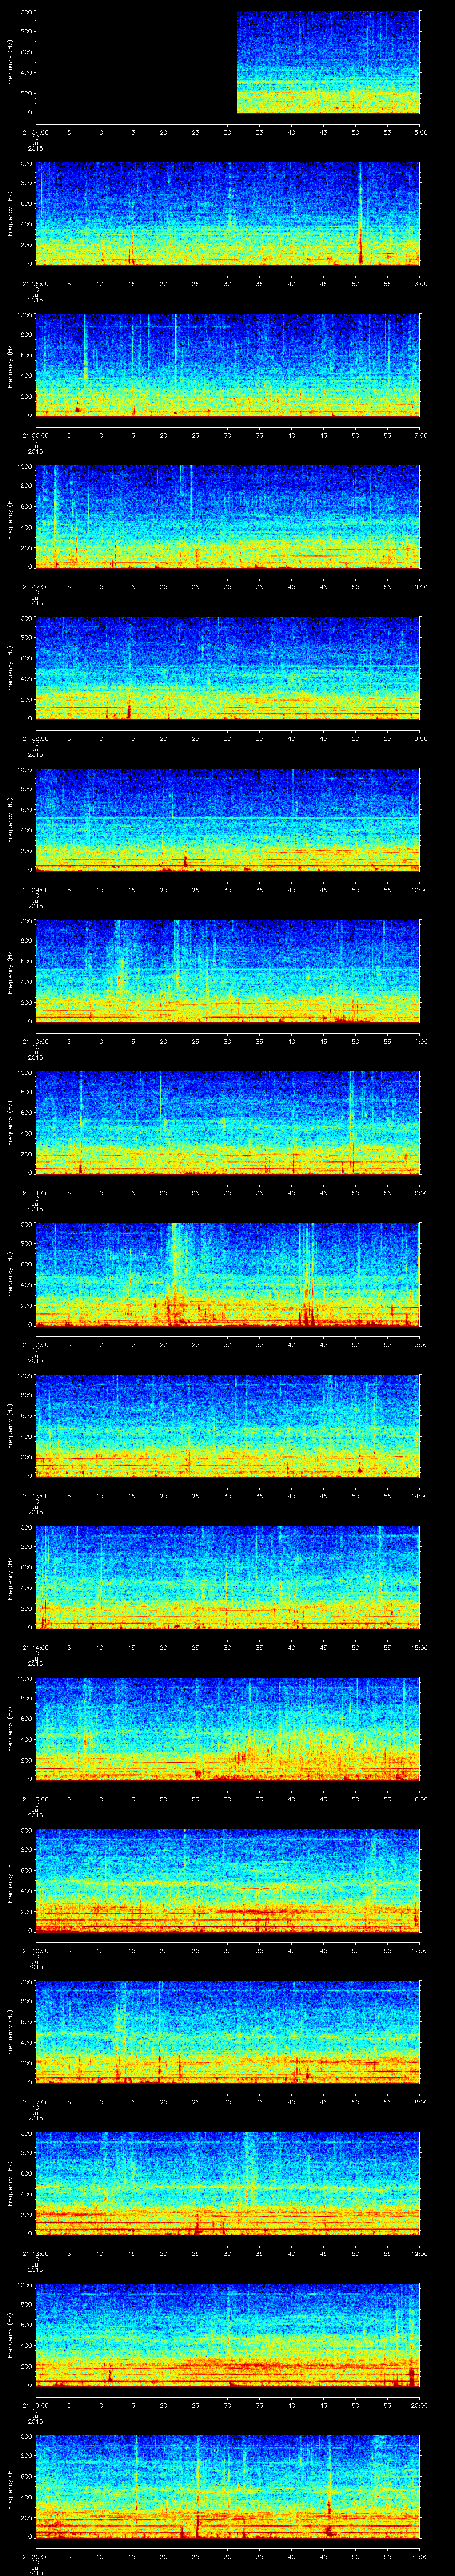Click the spectrogram panel starting at 21:06:00

click(x=228, y=365)
